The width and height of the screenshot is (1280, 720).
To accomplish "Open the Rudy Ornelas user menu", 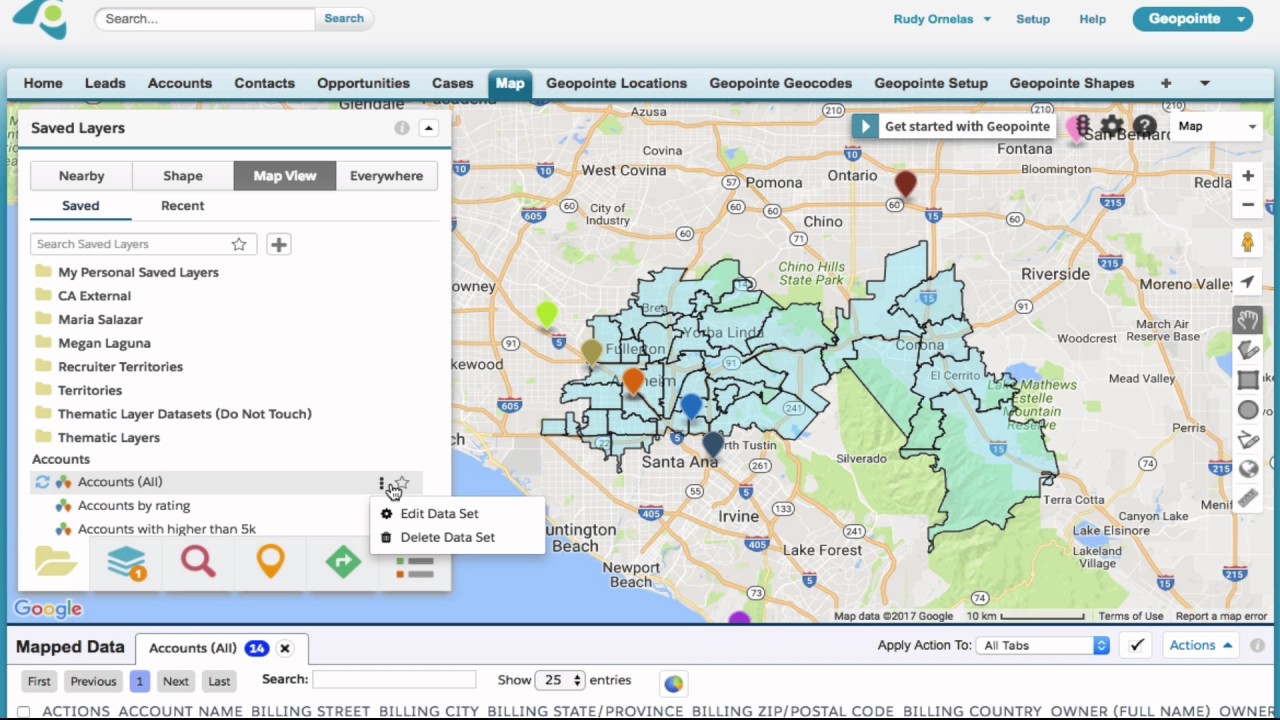I will click(942, 19).
